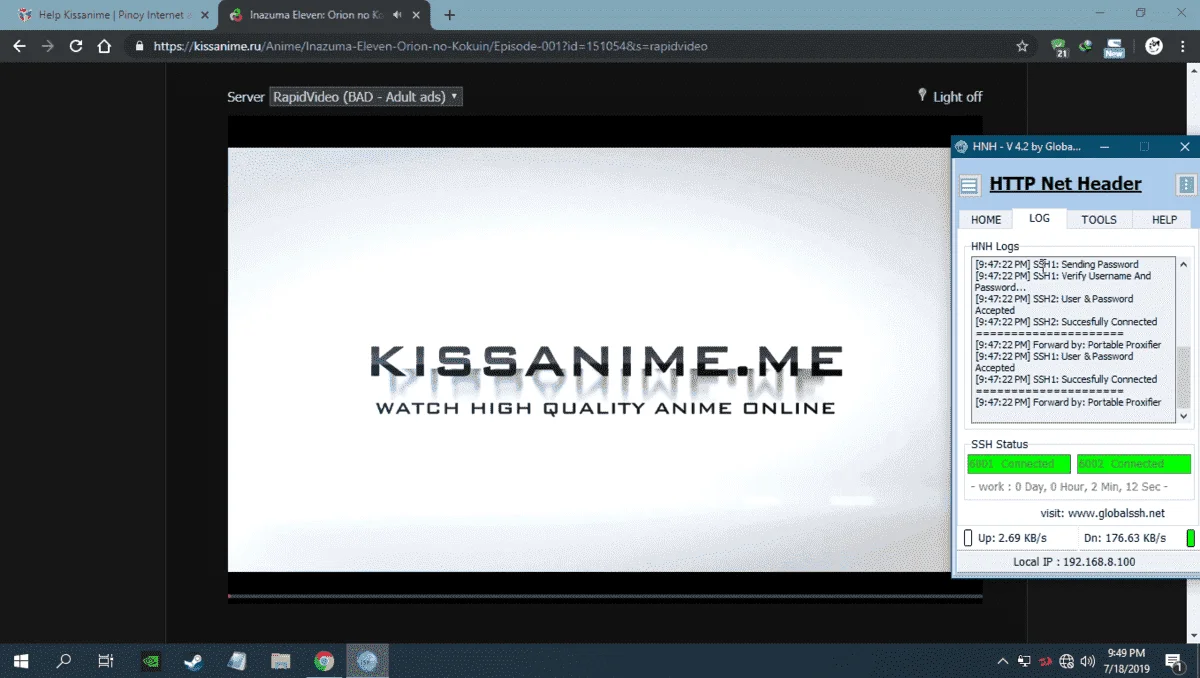This screenshot has height=678, width=1200.
Task: Close the HNH window
Action: coord(1184,147)
